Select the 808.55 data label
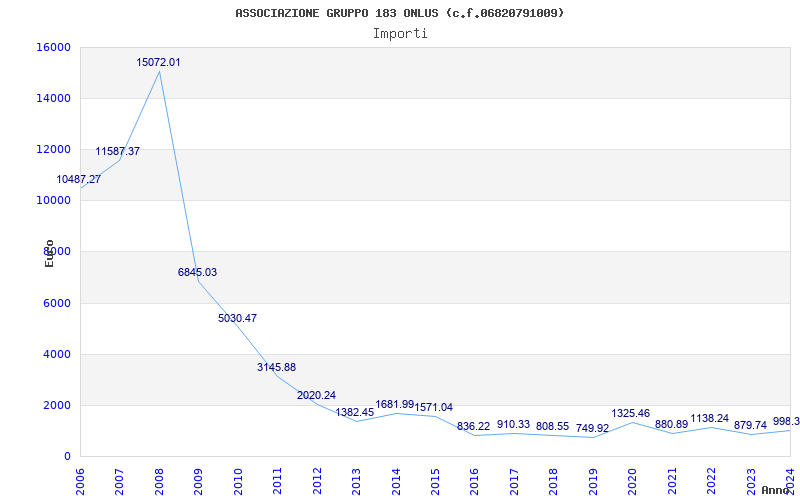 (553, 427)
